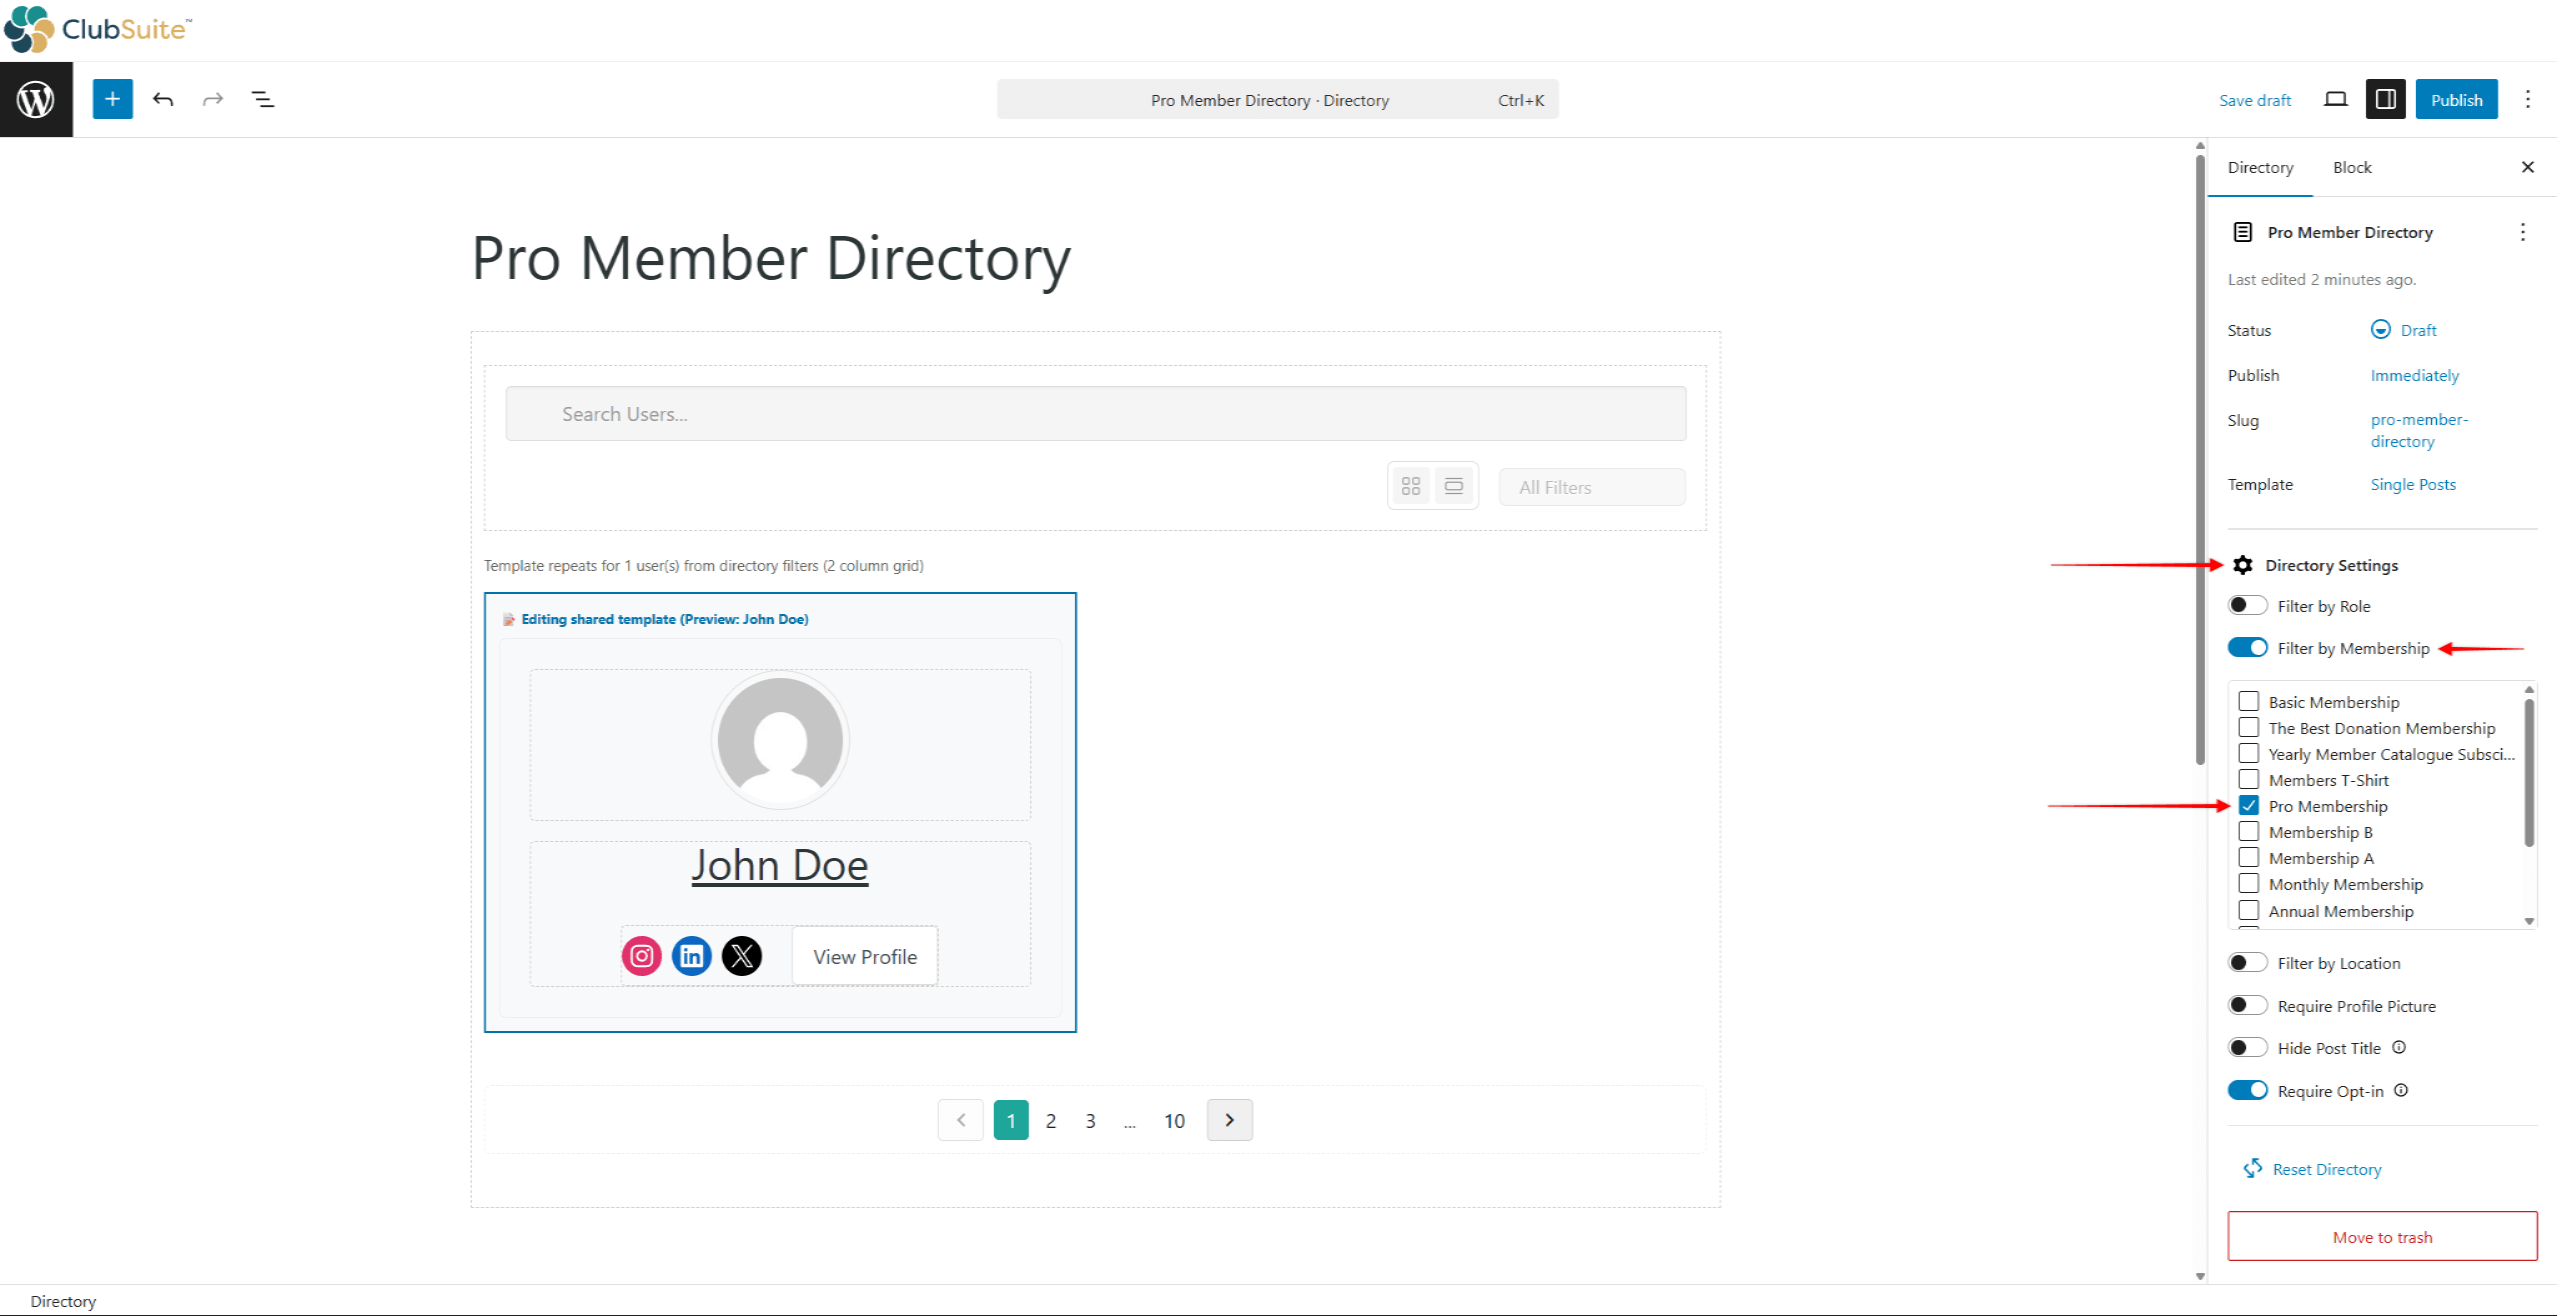The height and width of the screenshot is (1316, 2557).
Task: Disable the Filter by Membership toggle
Action: [x=2247, y=647]
